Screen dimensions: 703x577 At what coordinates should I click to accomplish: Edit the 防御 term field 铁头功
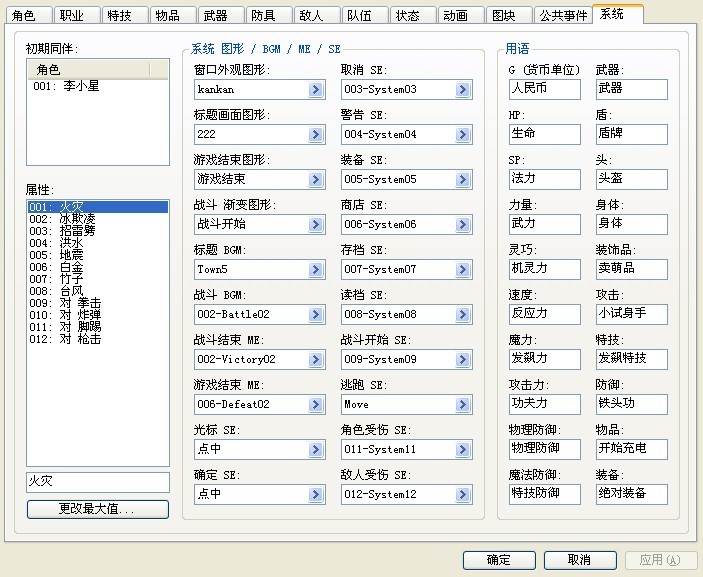631,404
